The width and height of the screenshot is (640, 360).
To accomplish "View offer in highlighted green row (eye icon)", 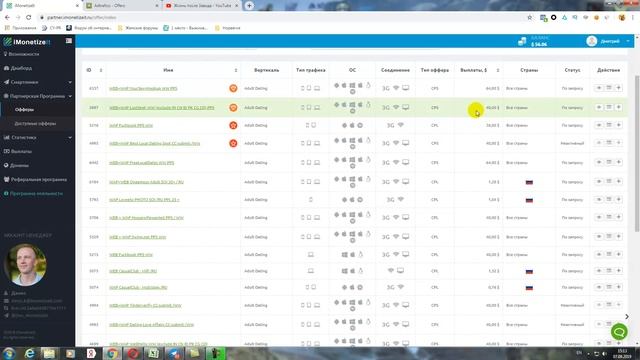I will tap(599, 107).
